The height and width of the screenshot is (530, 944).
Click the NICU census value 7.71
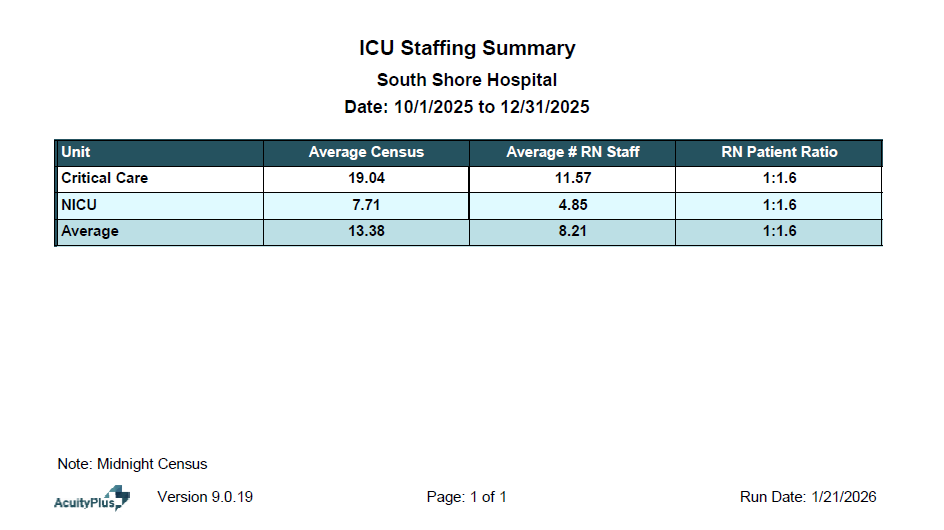pos(366,205)
